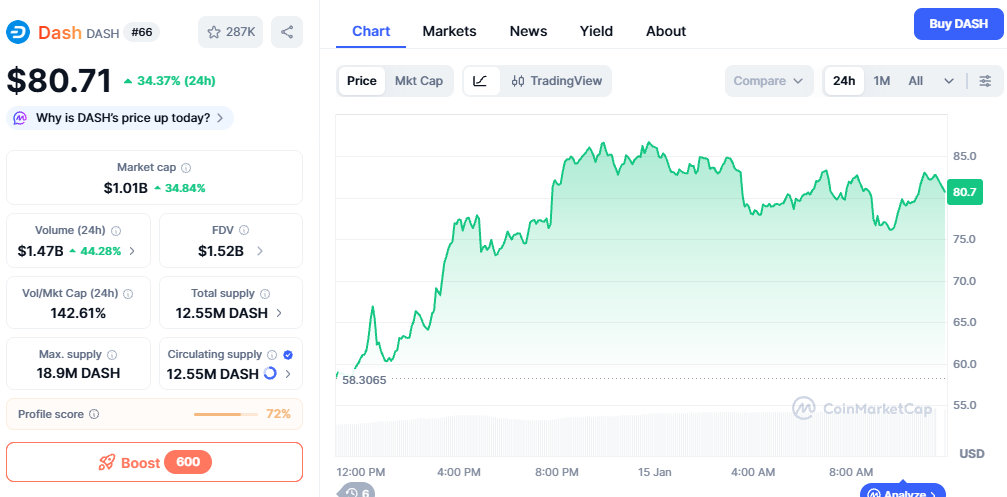The height and width of the screenshot is (497, 1007).
Task: Click Max. supply info icon
Action: coord(112,354)
